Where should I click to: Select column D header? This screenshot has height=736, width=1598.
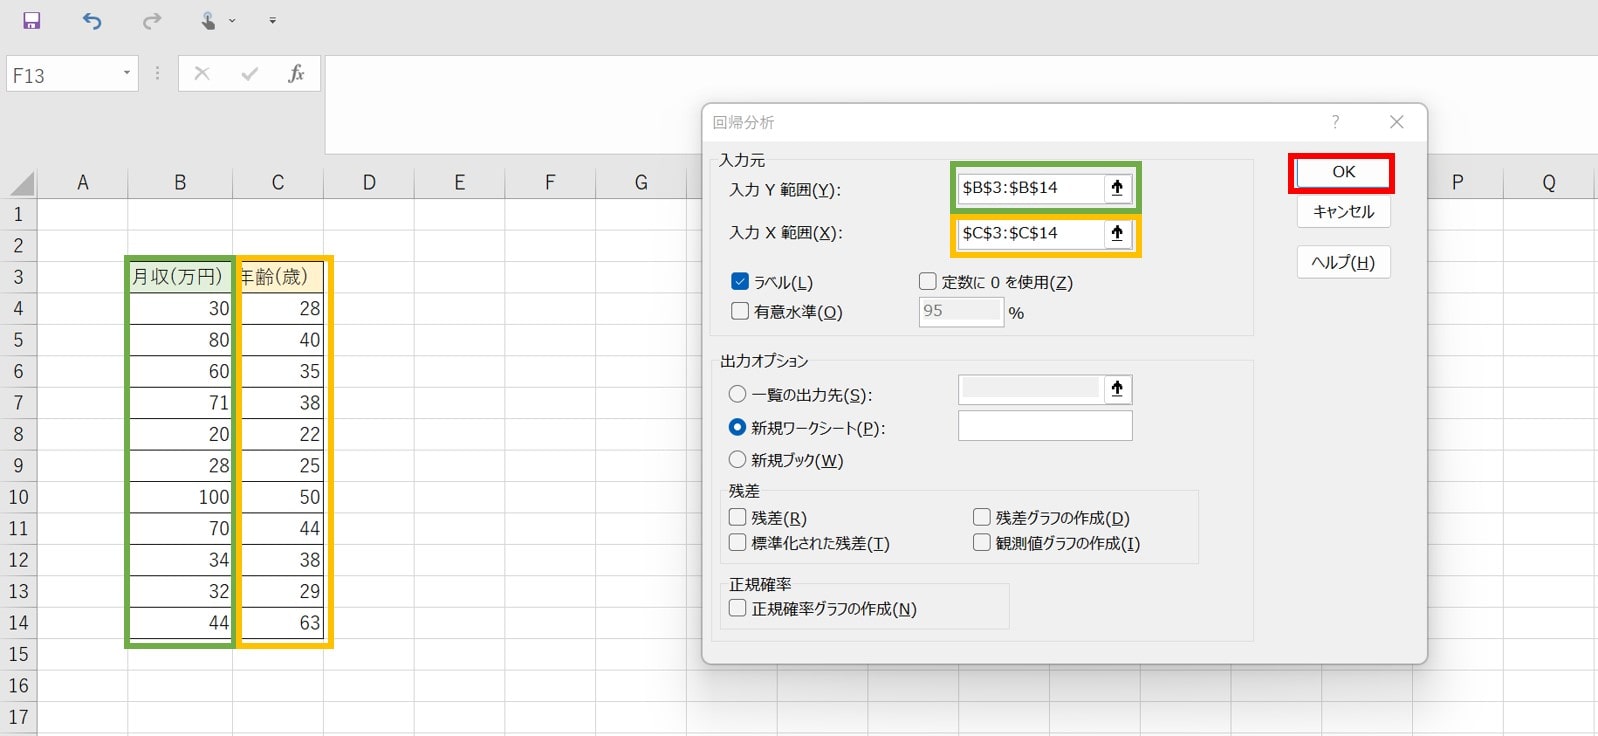[369, 183]
